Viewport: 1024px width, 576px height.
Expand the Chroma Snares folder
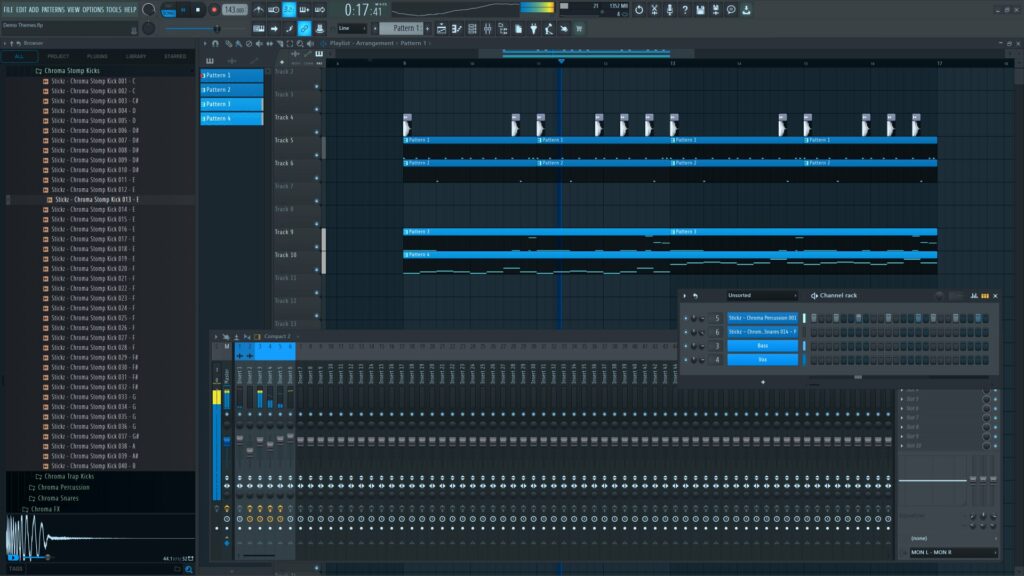54,499
